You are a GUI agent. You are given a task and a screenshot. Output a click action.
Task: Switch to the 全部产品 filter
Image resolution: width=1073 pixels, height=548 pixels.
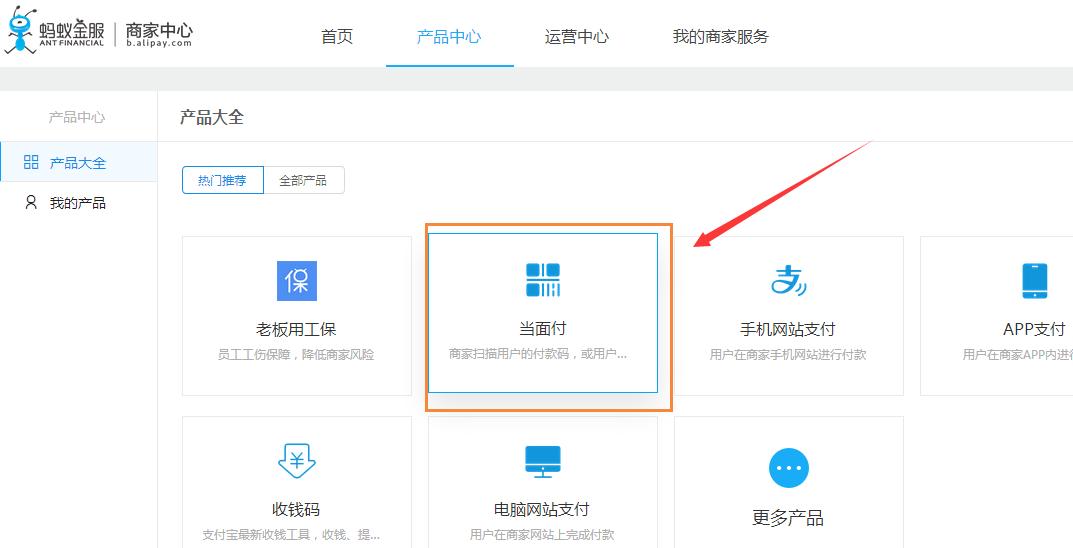pos(303,180)
